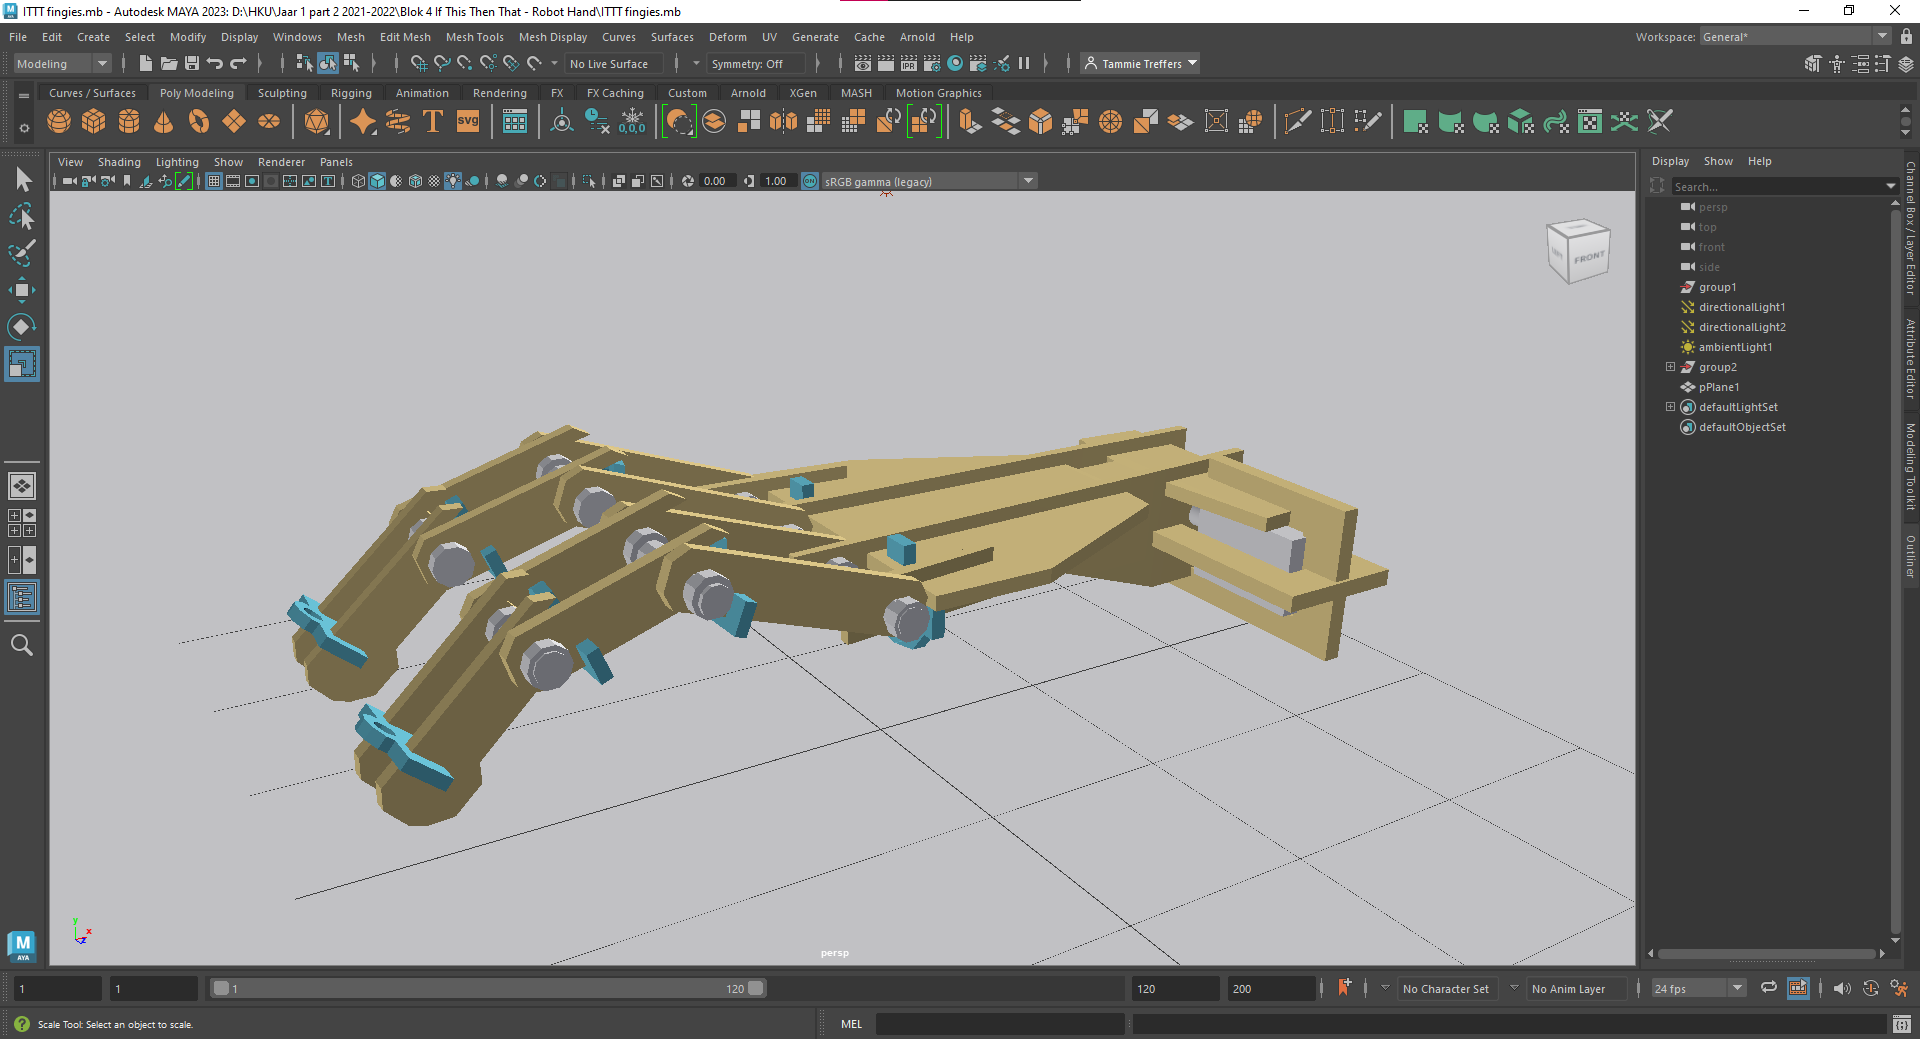Viewport: 1920px width, 1039px height.
Task: Select the Lasso selection tool in the toolbox
Action: coord(22,217)
